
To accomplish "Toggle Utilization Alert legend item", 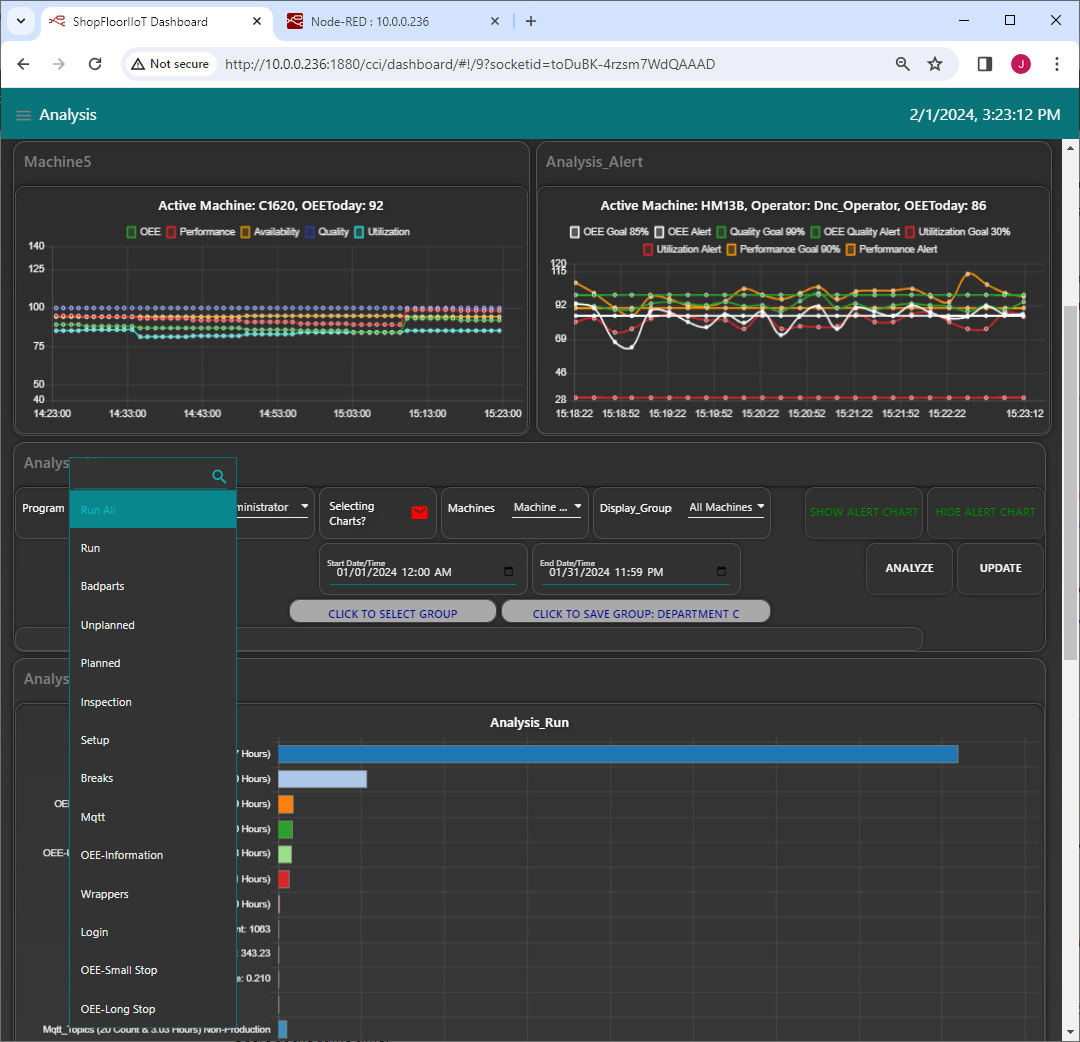I will click(x=682, y=249).
